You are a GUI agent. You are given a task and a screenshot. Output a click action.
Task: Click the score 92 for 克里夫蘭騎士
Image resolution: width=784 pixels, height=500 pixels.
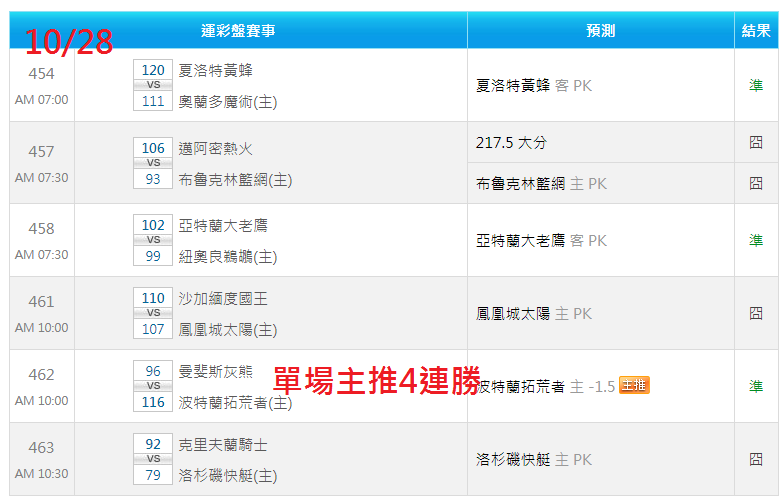(x=153, y=444)
